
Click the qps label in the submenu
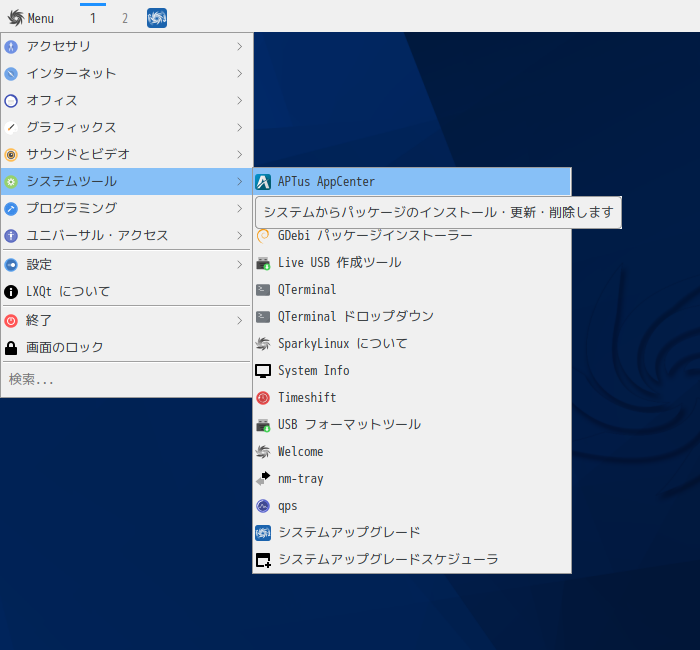[288, 506]
